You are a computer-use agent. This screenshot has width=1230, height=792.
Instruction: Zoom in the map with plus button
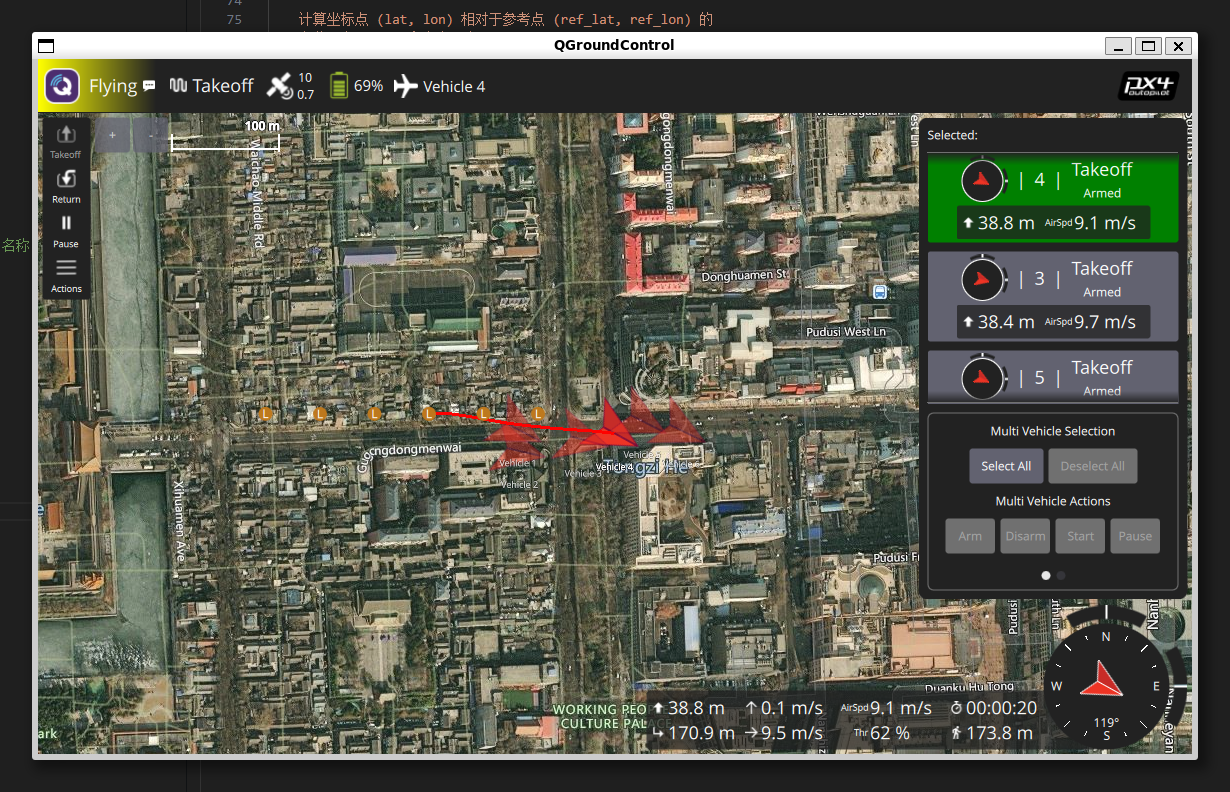point(112,135)
